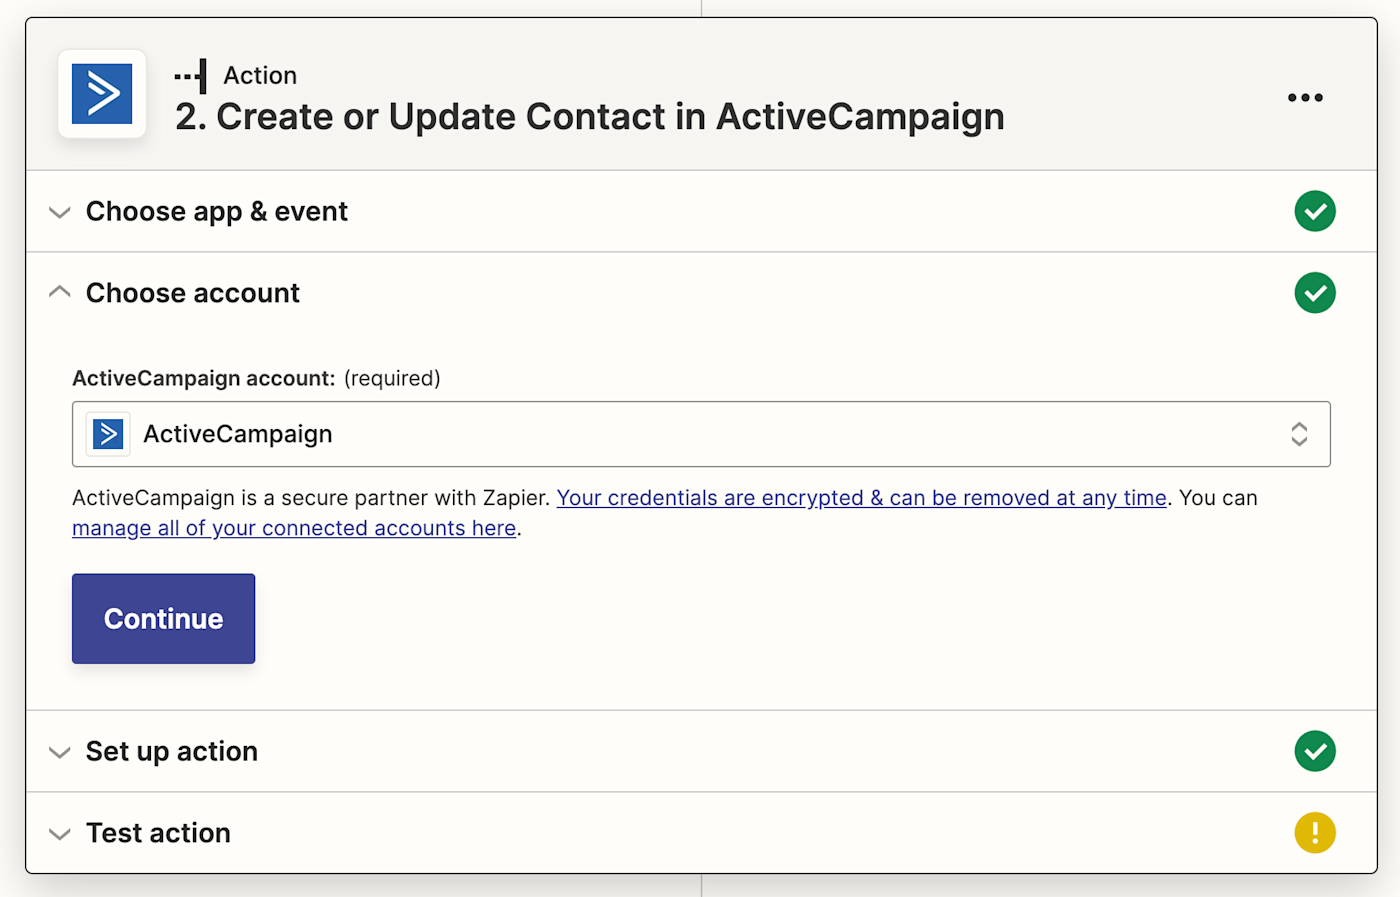Open the three-dot step options menu

(x=1305, y=97)
